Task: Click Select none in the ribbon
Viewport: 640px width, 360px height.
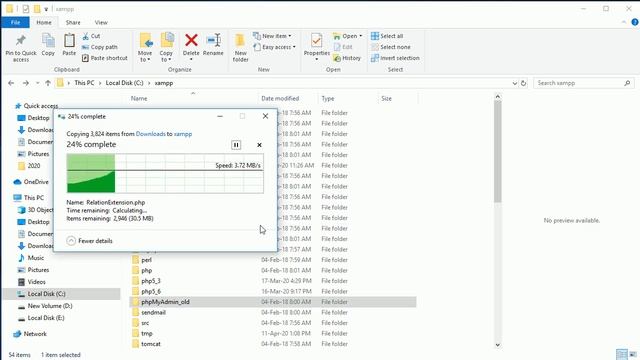Action: click(391, 47)
